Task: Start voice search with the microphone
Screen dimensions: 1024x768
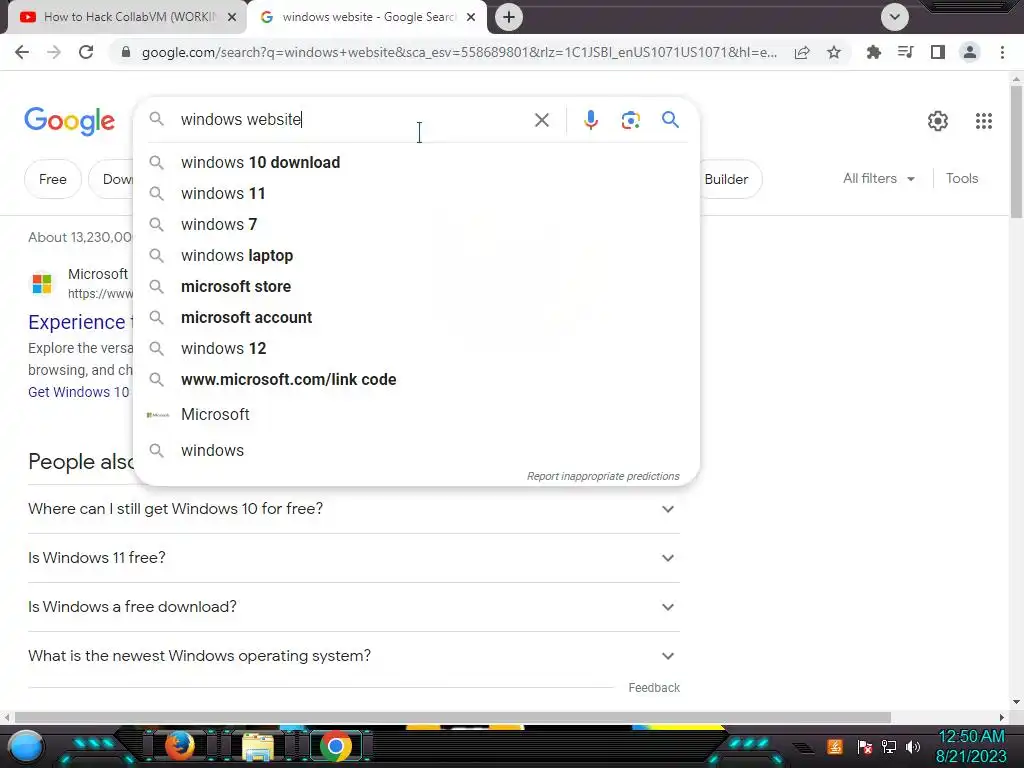Action: point(590,120)
